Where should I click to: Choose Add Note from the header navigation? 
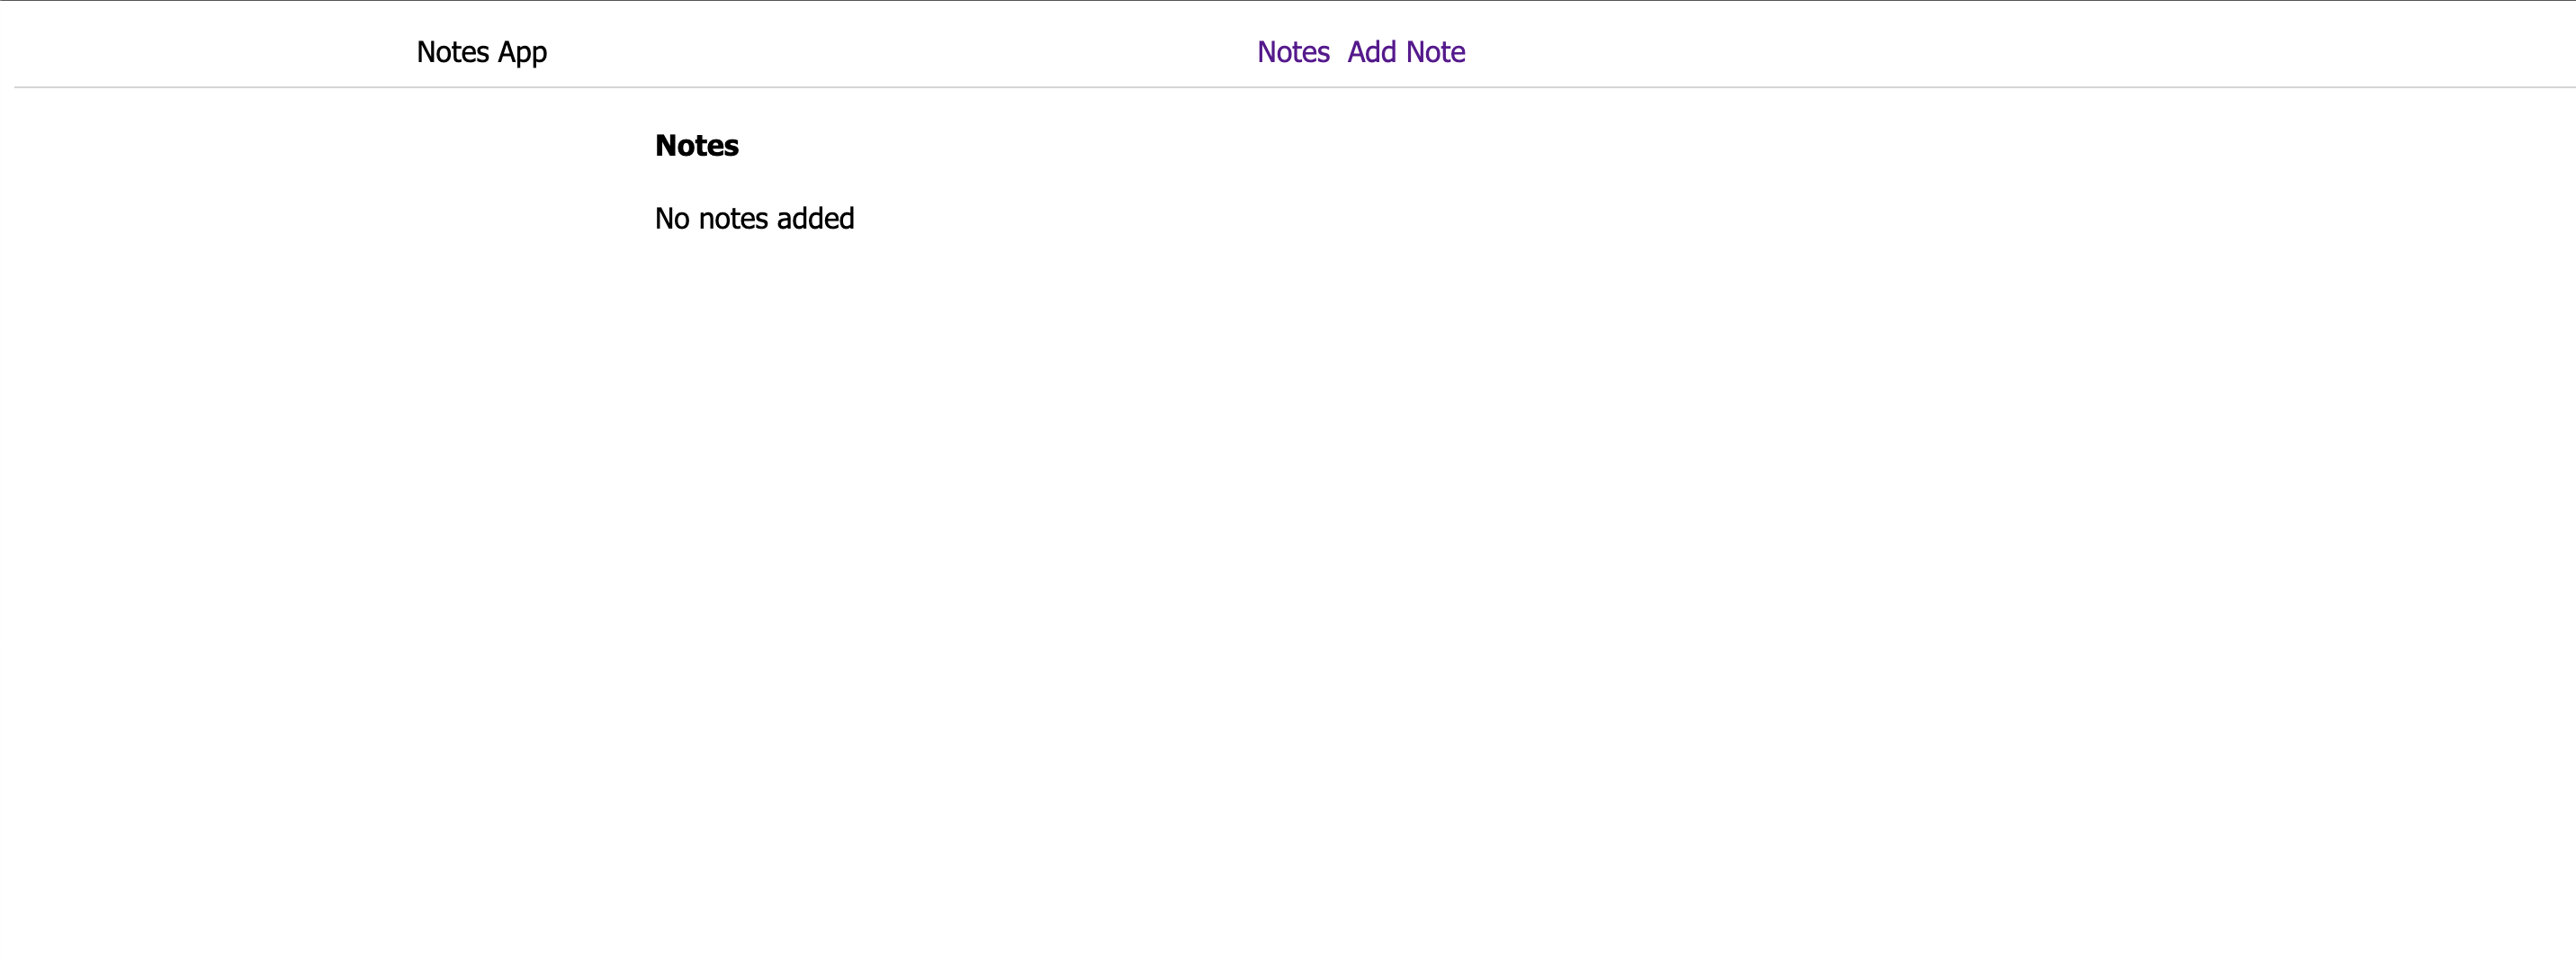[1406, 52]
